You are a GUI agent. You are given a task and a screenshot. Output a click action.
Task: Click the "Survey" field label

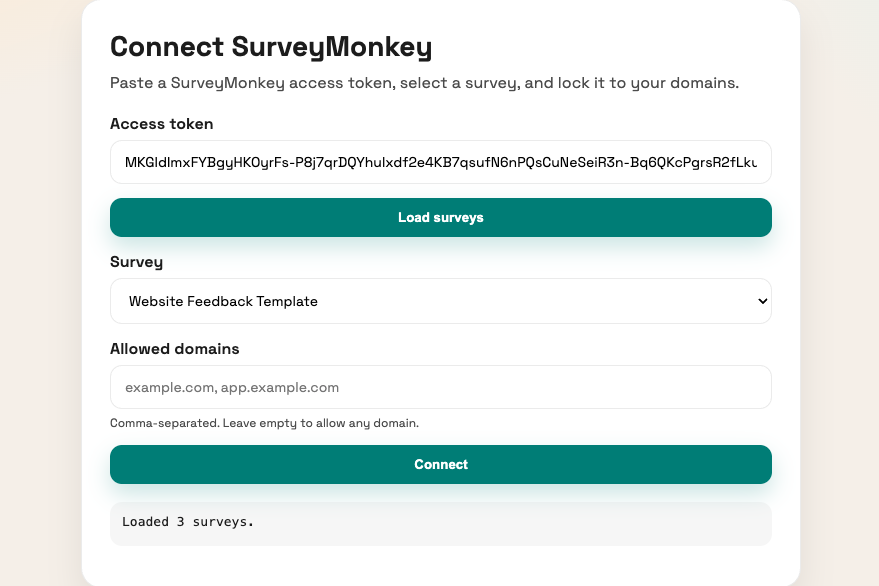pyautogui.click(x=137, y=262)
